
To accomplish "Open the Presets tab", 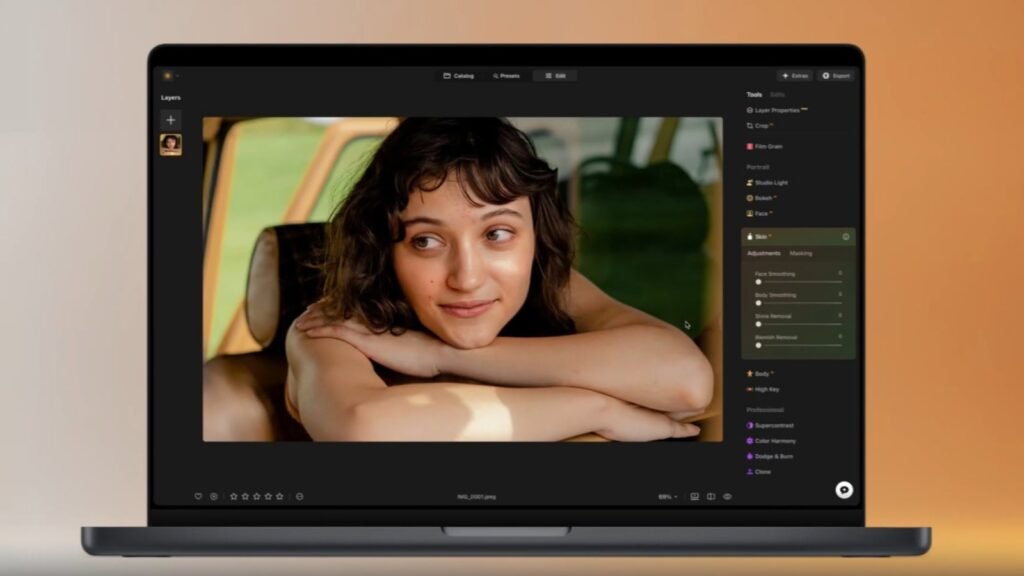I will pos(507,76).
